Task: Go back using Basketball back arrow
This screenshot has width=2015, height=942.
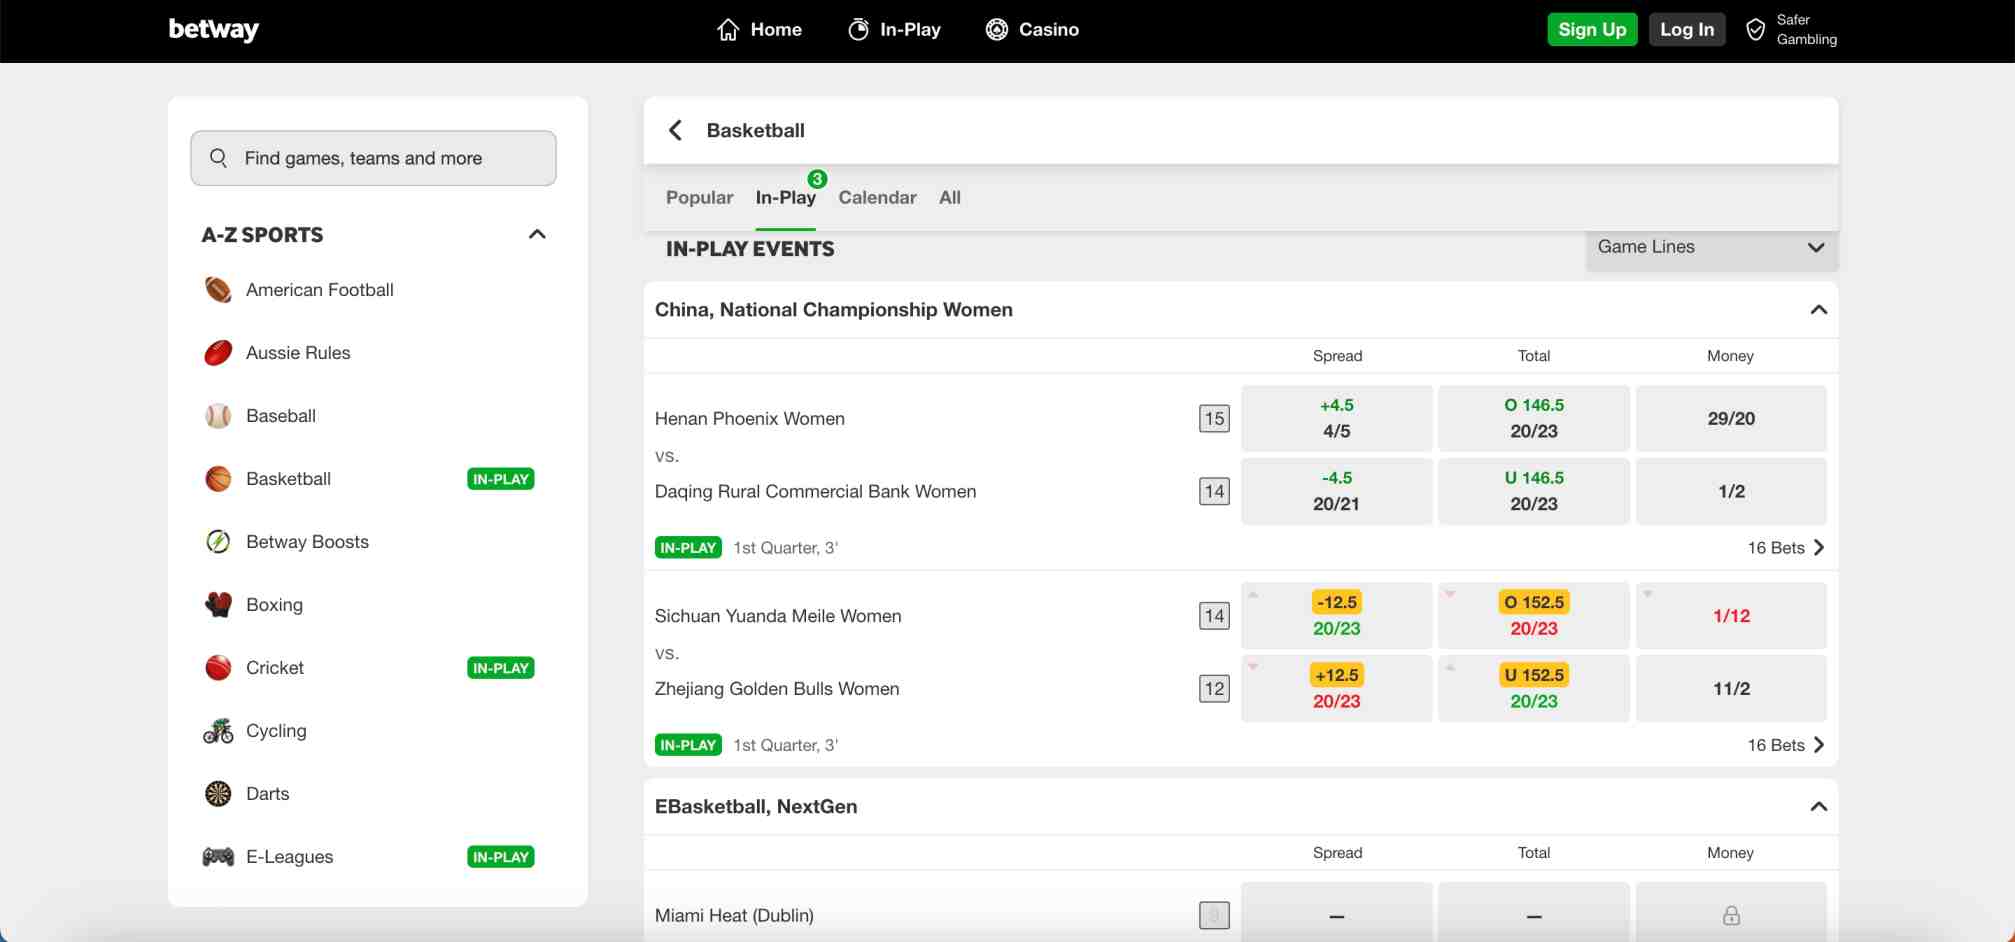Action: pyautogui.click(x=676, y=130)
